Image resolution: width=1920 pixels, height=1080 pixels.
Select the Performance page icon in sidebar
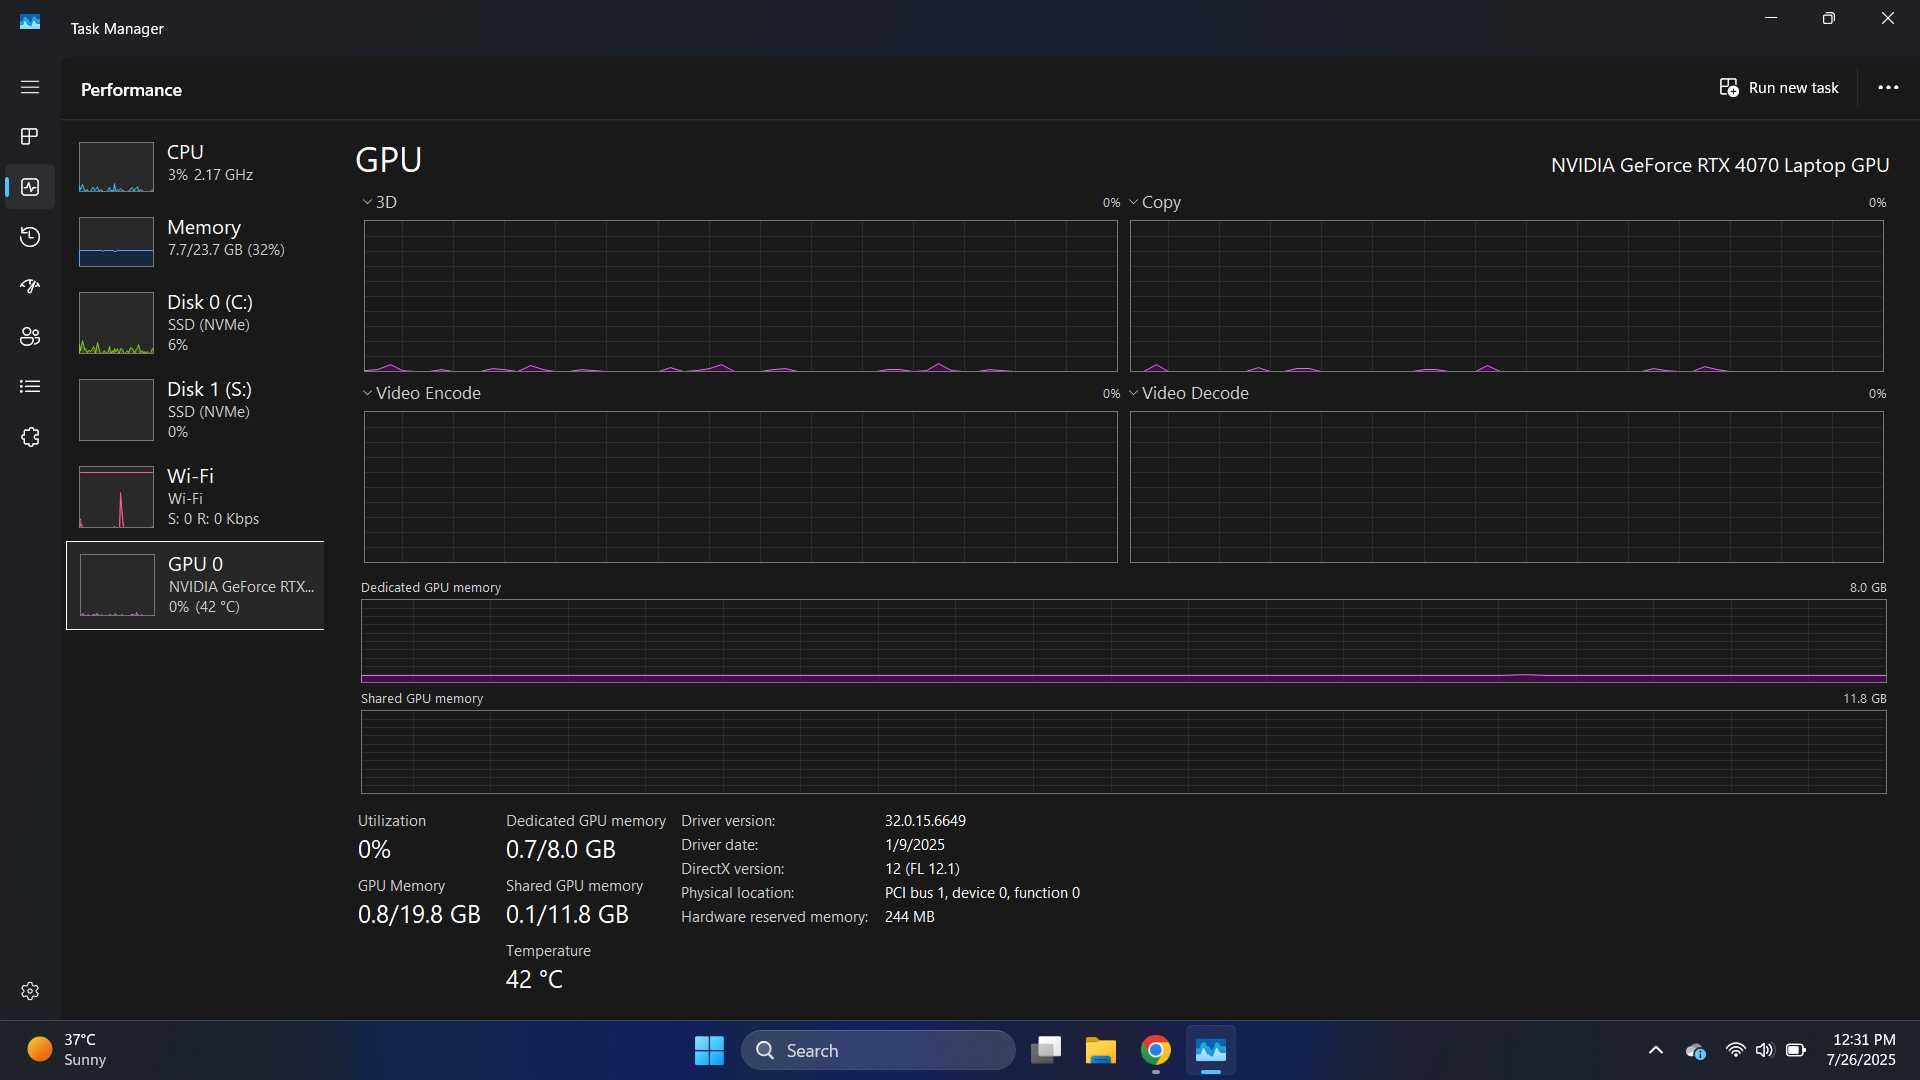pos(30,187)
